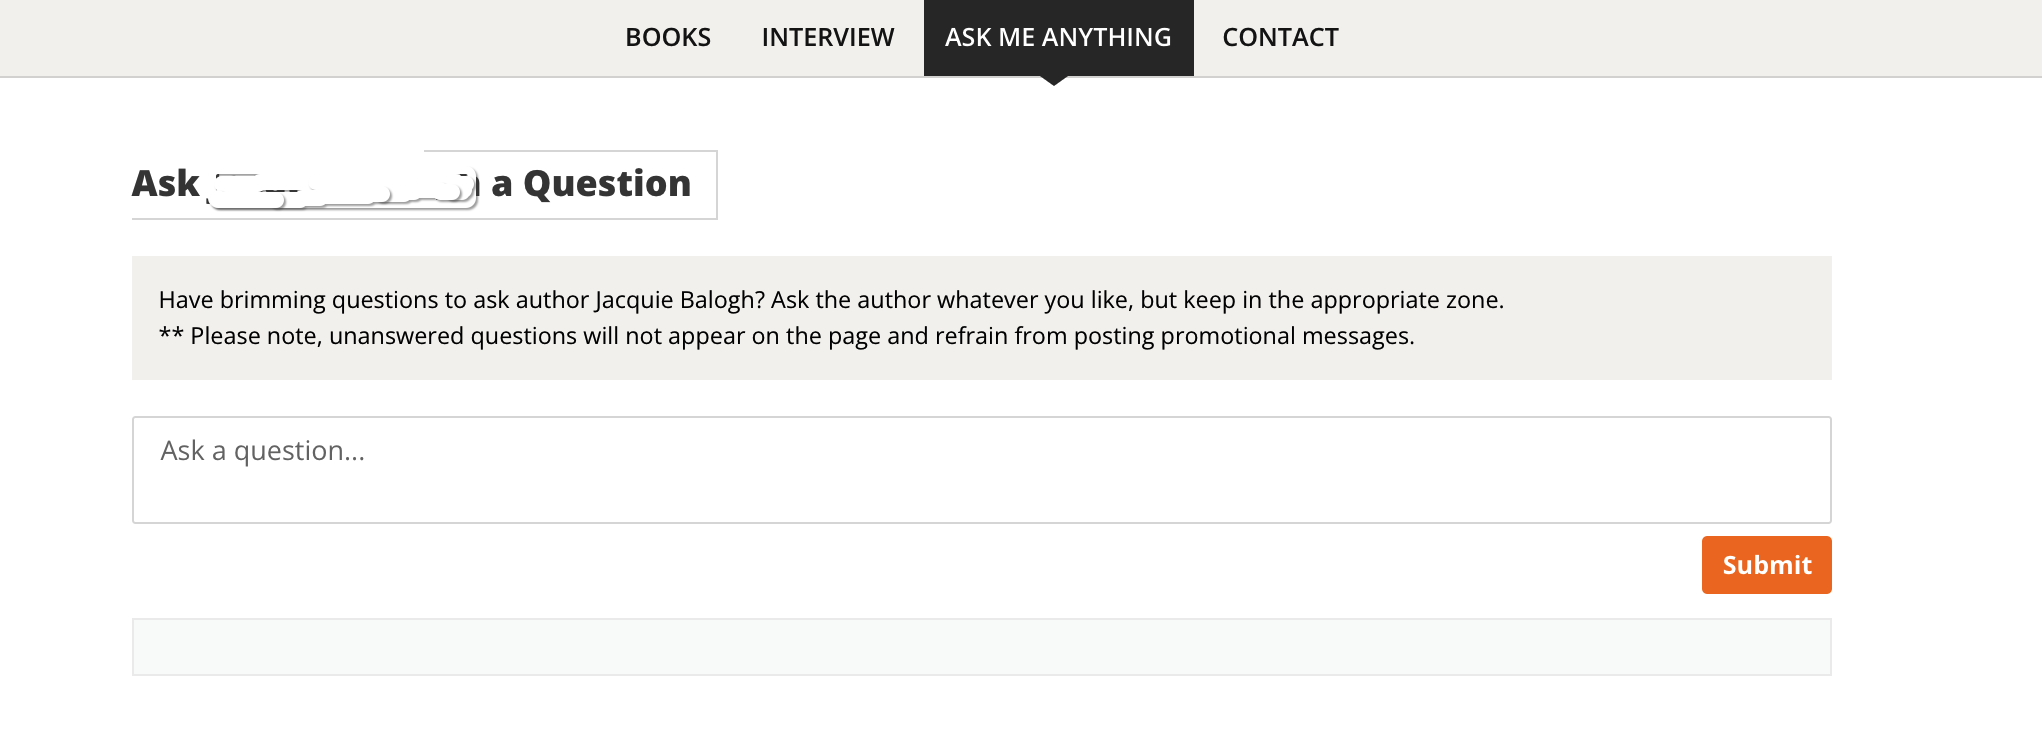
Task: Click the word 'Ask' in the heading
Action: [x=166, y=184]
